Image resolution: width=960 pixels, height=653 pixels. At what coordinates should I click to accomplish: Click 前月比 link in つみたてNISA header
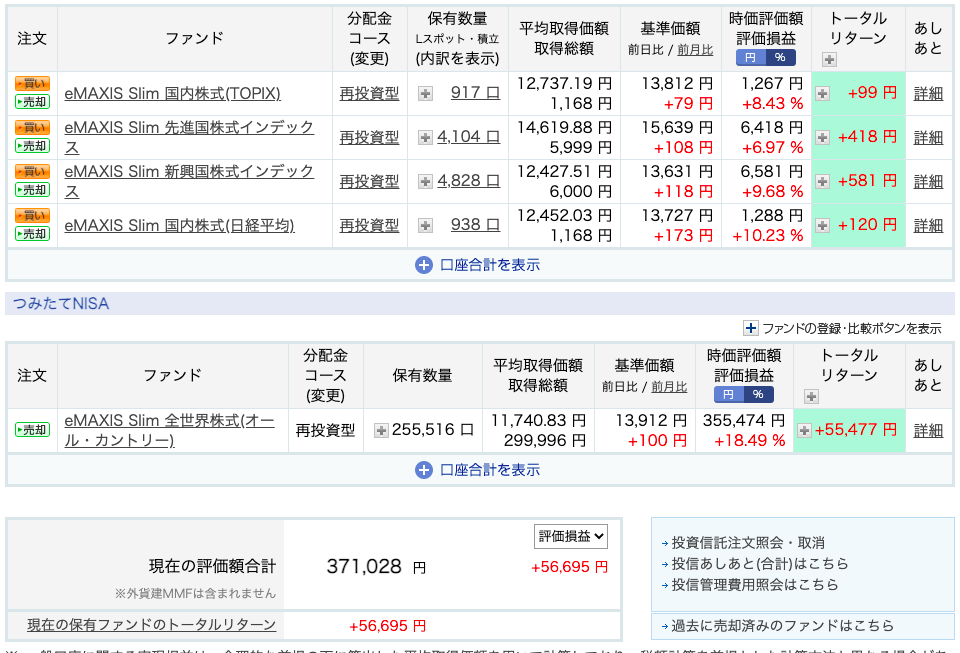pos(669,387)
